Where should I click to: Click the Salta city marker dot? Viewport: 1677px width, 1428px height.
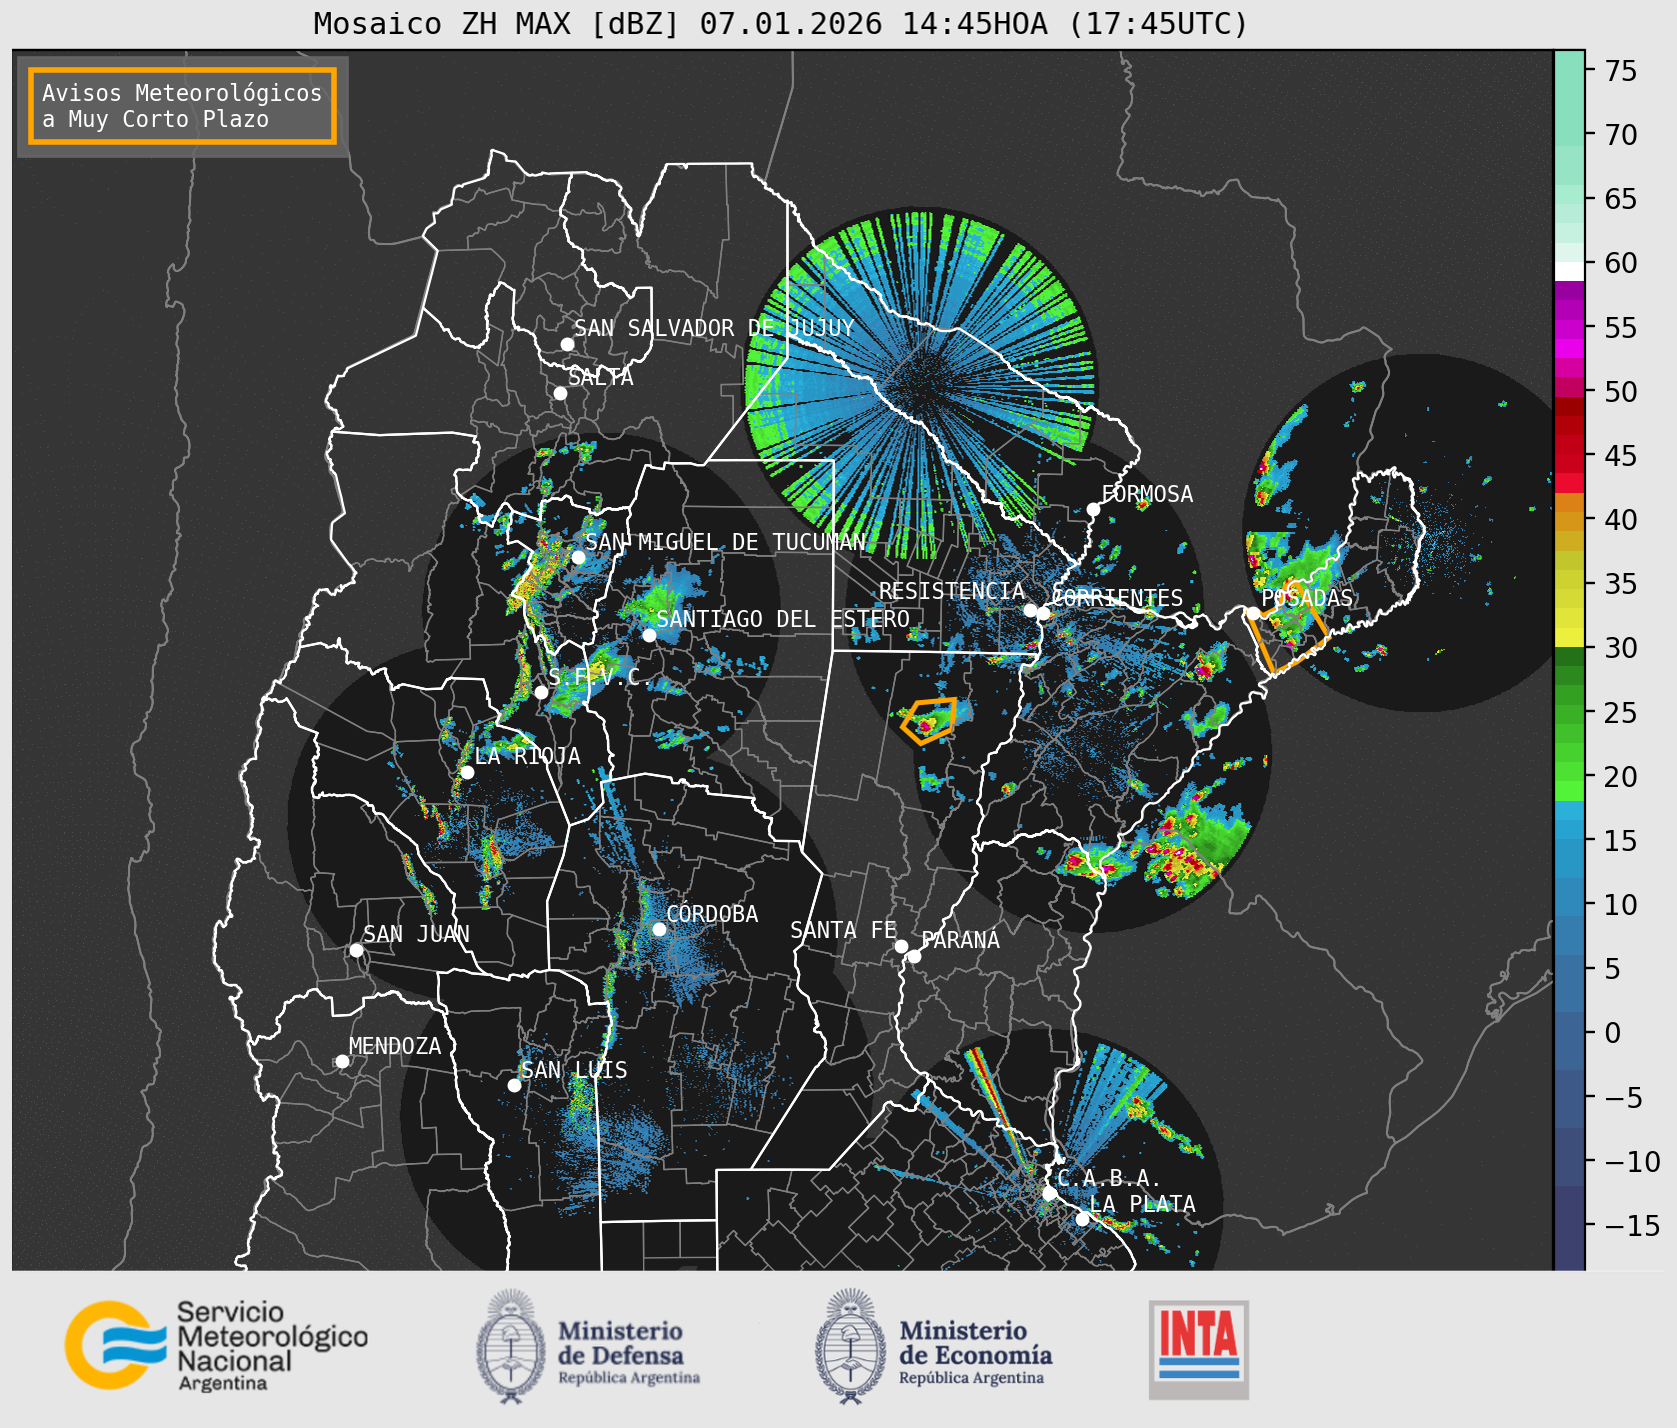pos(560,393)
